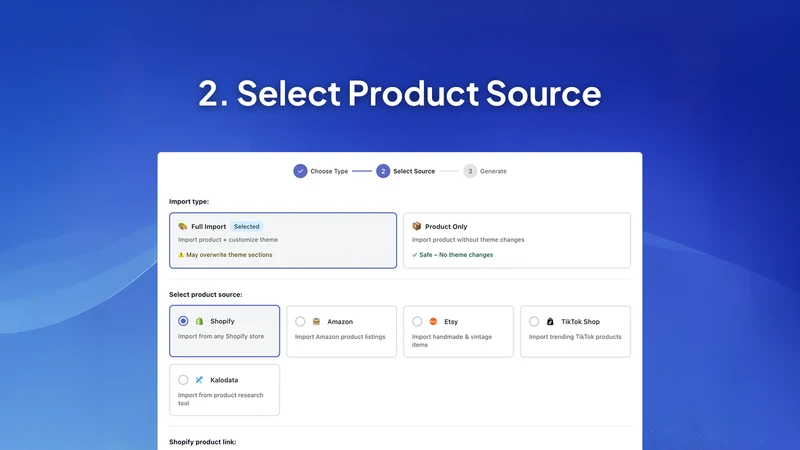
Task: Click 'Import from product research tool' text
Action: [220, 399]
